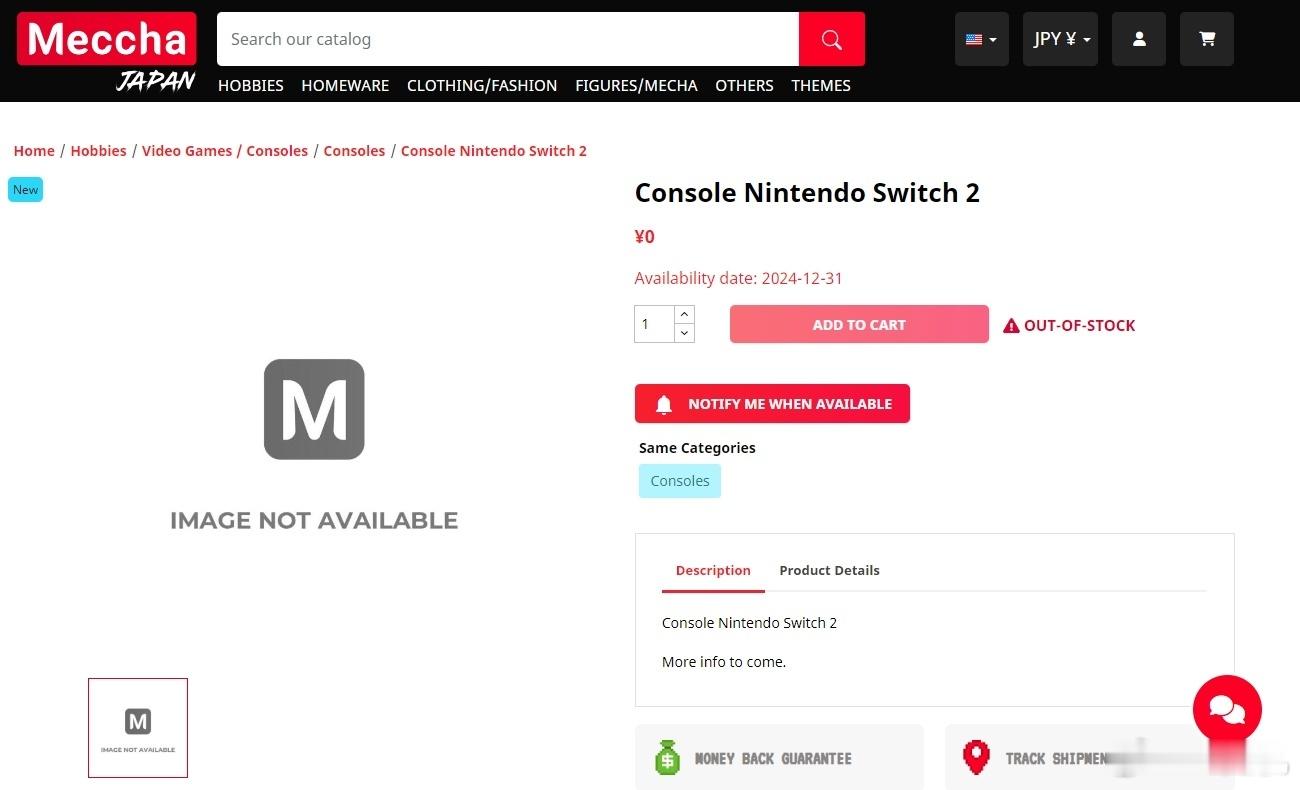Click the Money Back Guarantee badge
Viewport: 1300px width, 790px height.
pyautogui.click(x=779, y=758)
